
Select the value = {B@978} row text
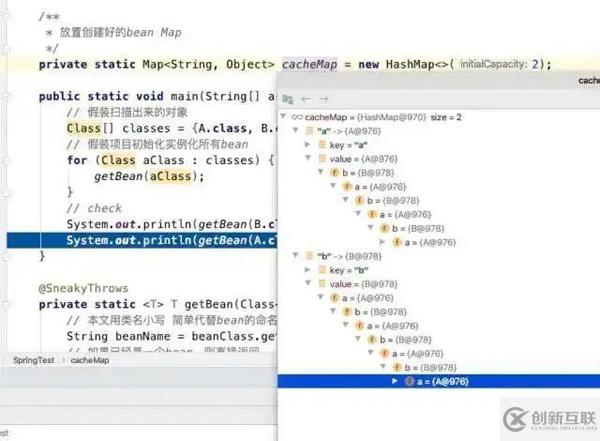tap(364, 284)
